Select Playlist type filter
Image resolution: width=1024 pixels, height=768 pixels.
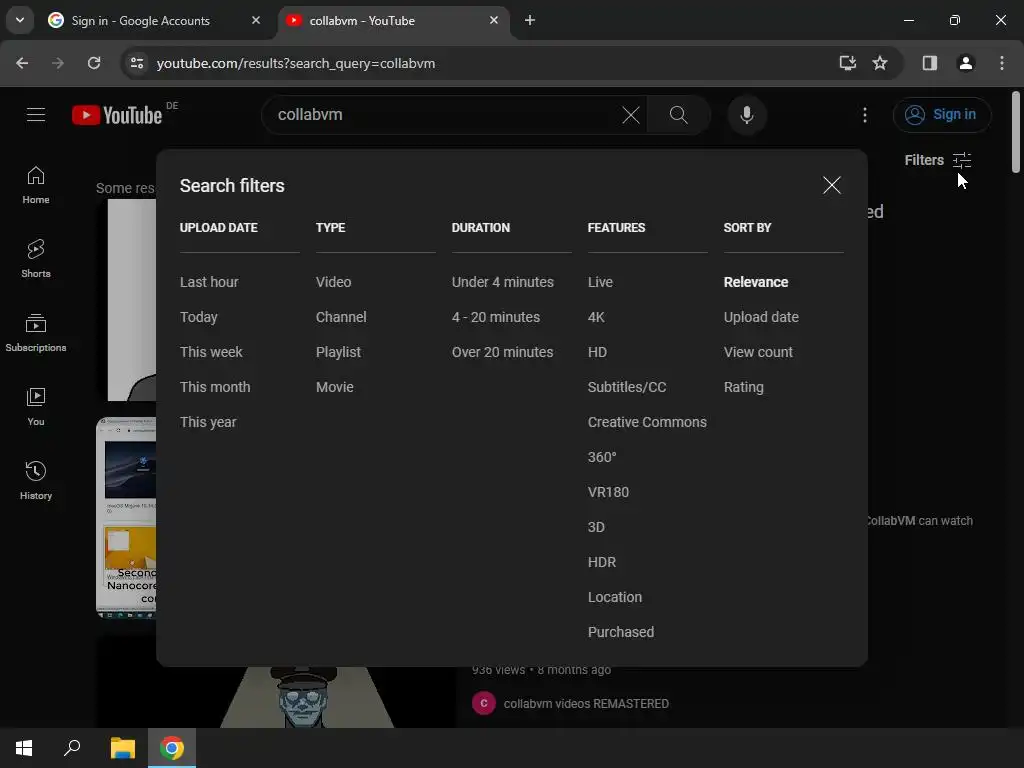pos(338,353)
